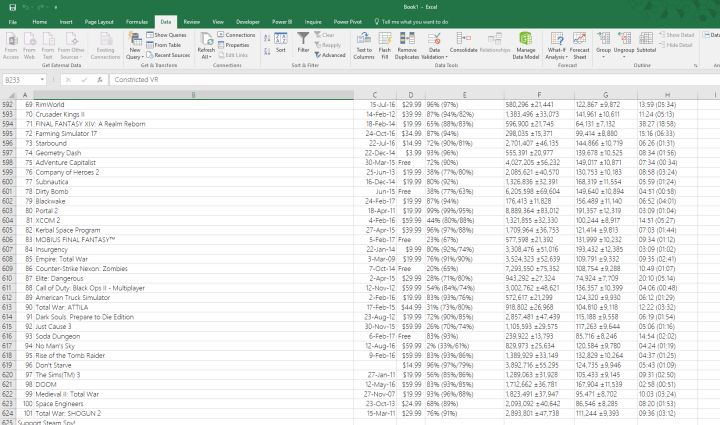
Task: Switch to the Developer tab
Action: tap(248, 22)
